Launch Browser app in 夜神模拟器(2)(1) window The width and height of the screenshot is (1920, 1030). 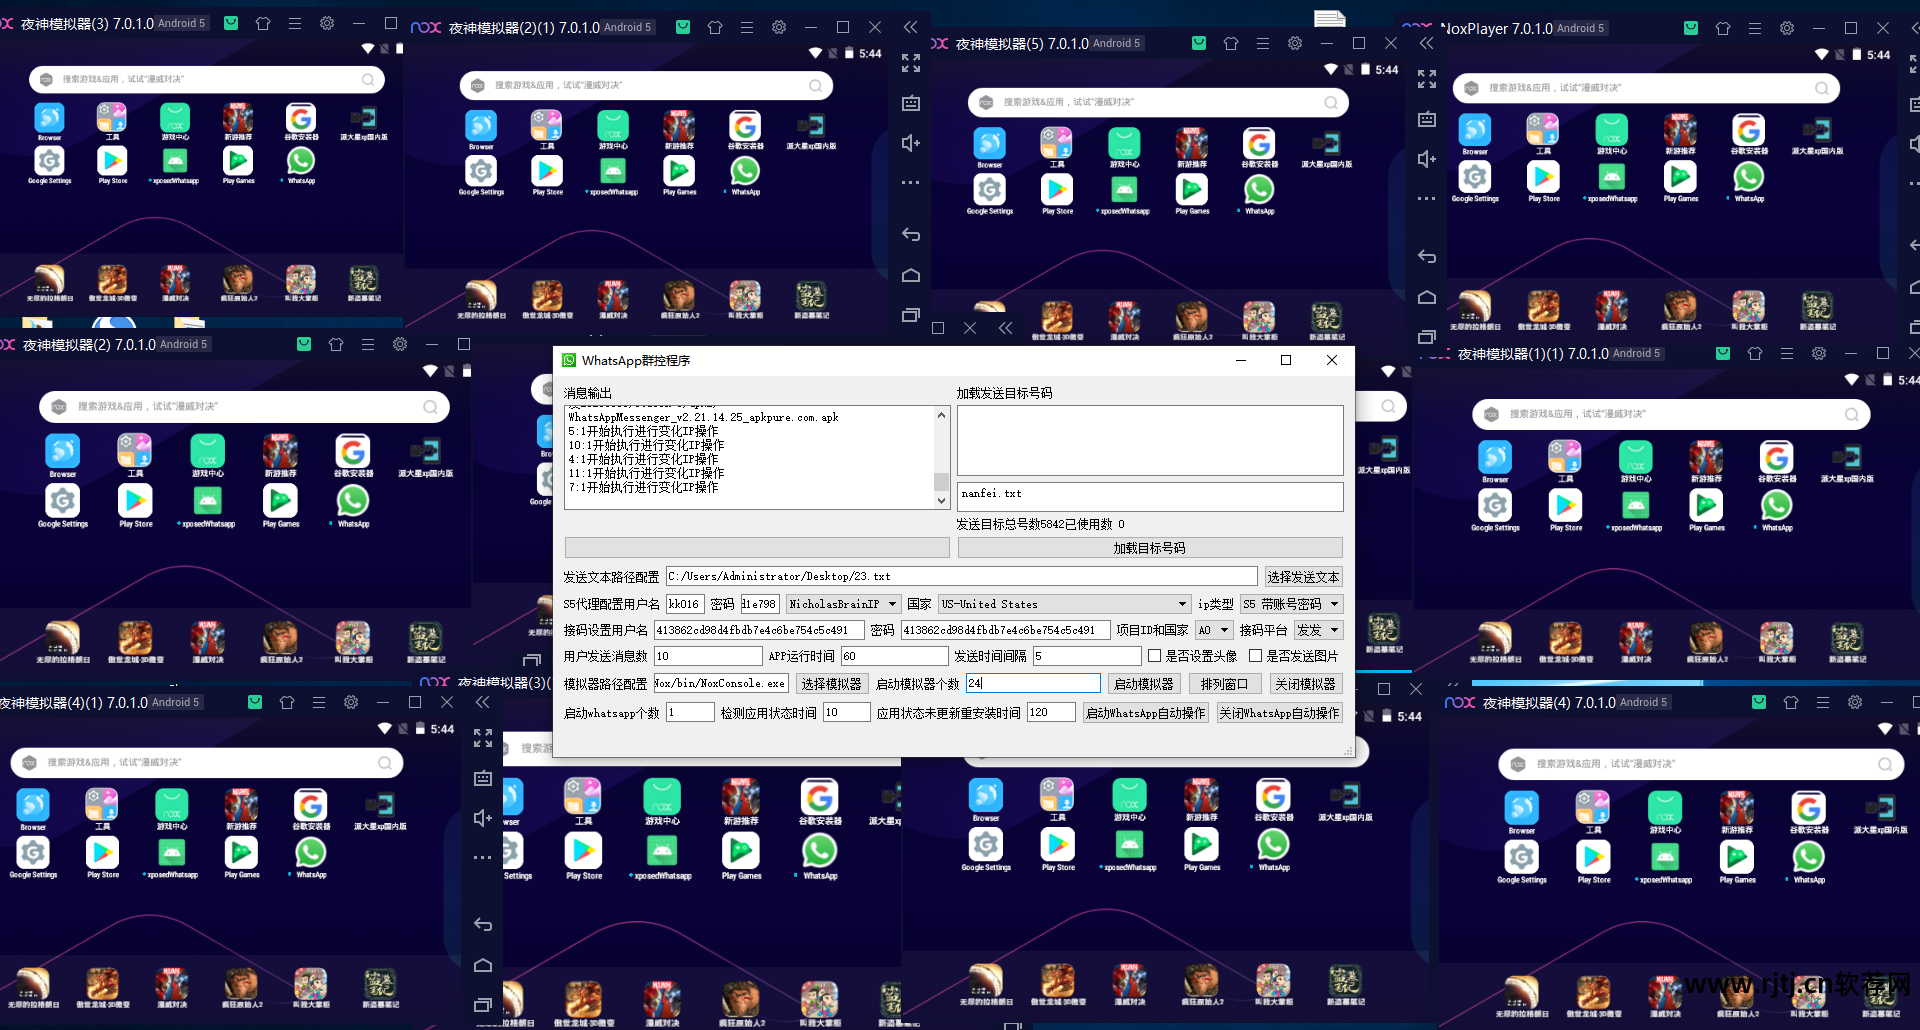point(481,128)
